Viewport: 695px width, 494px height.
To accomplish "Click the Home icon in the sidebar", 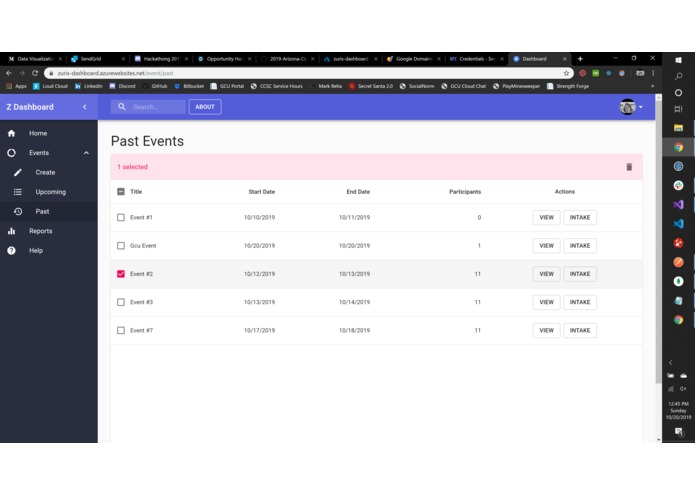I will click(x=12, y=133).
